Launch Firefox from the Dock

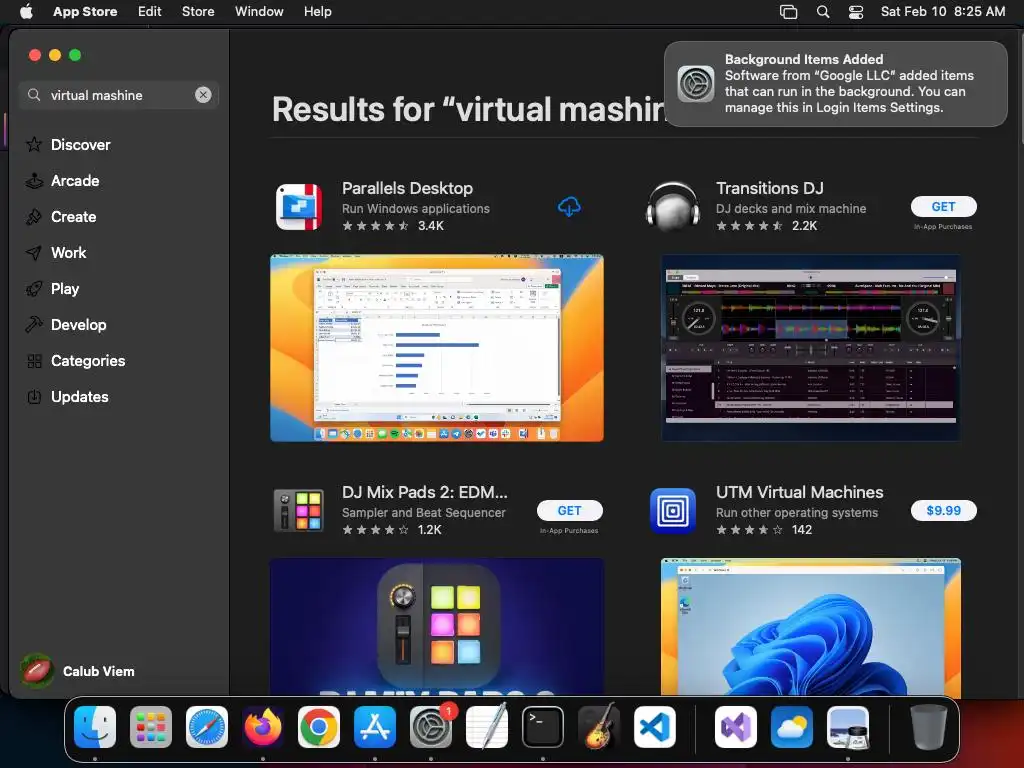tap(263, 727)
